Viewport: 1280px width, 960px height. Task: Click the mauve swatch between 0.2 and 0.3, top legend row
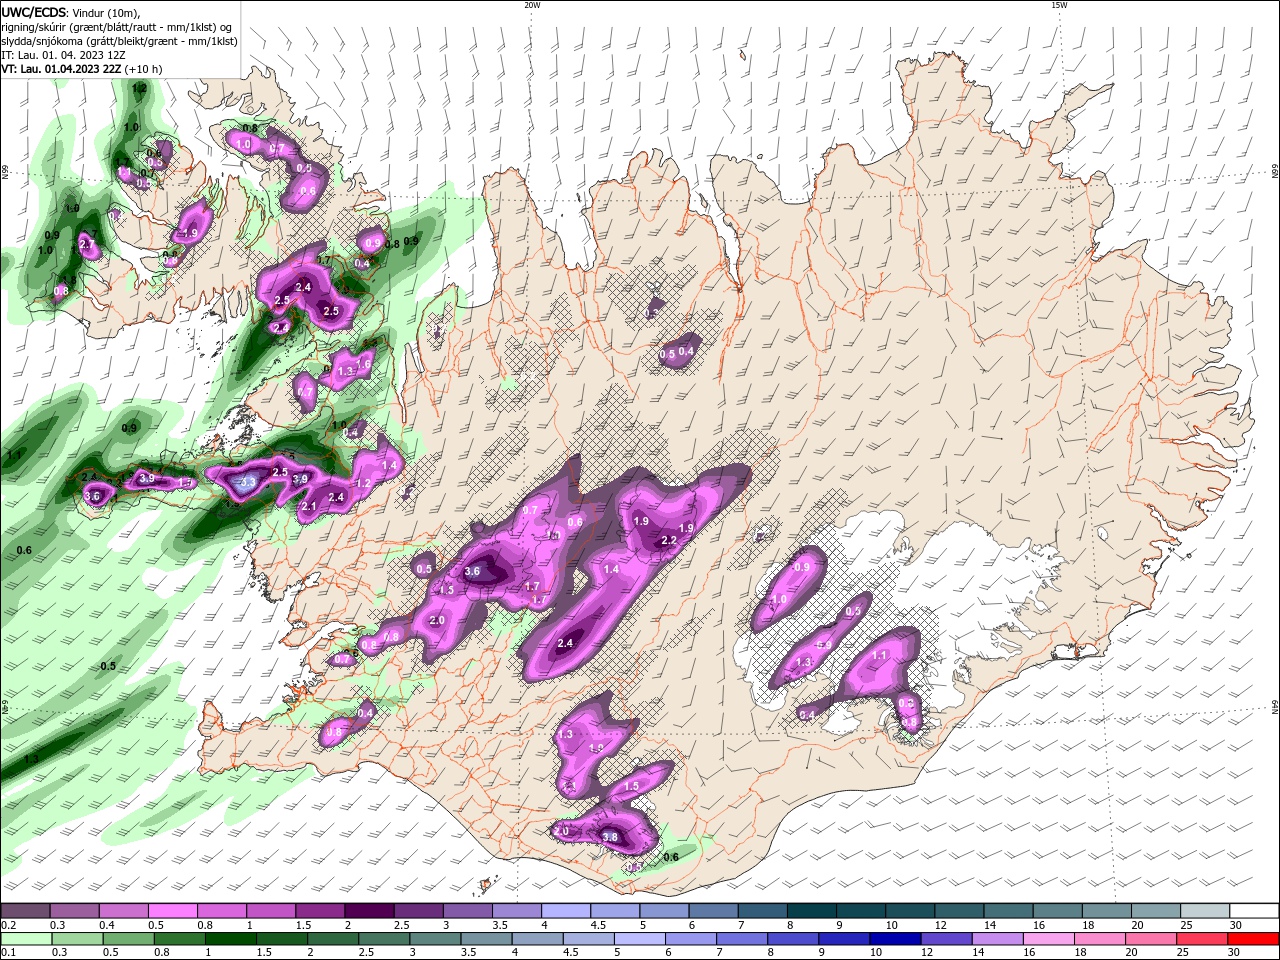coord(25,910)
